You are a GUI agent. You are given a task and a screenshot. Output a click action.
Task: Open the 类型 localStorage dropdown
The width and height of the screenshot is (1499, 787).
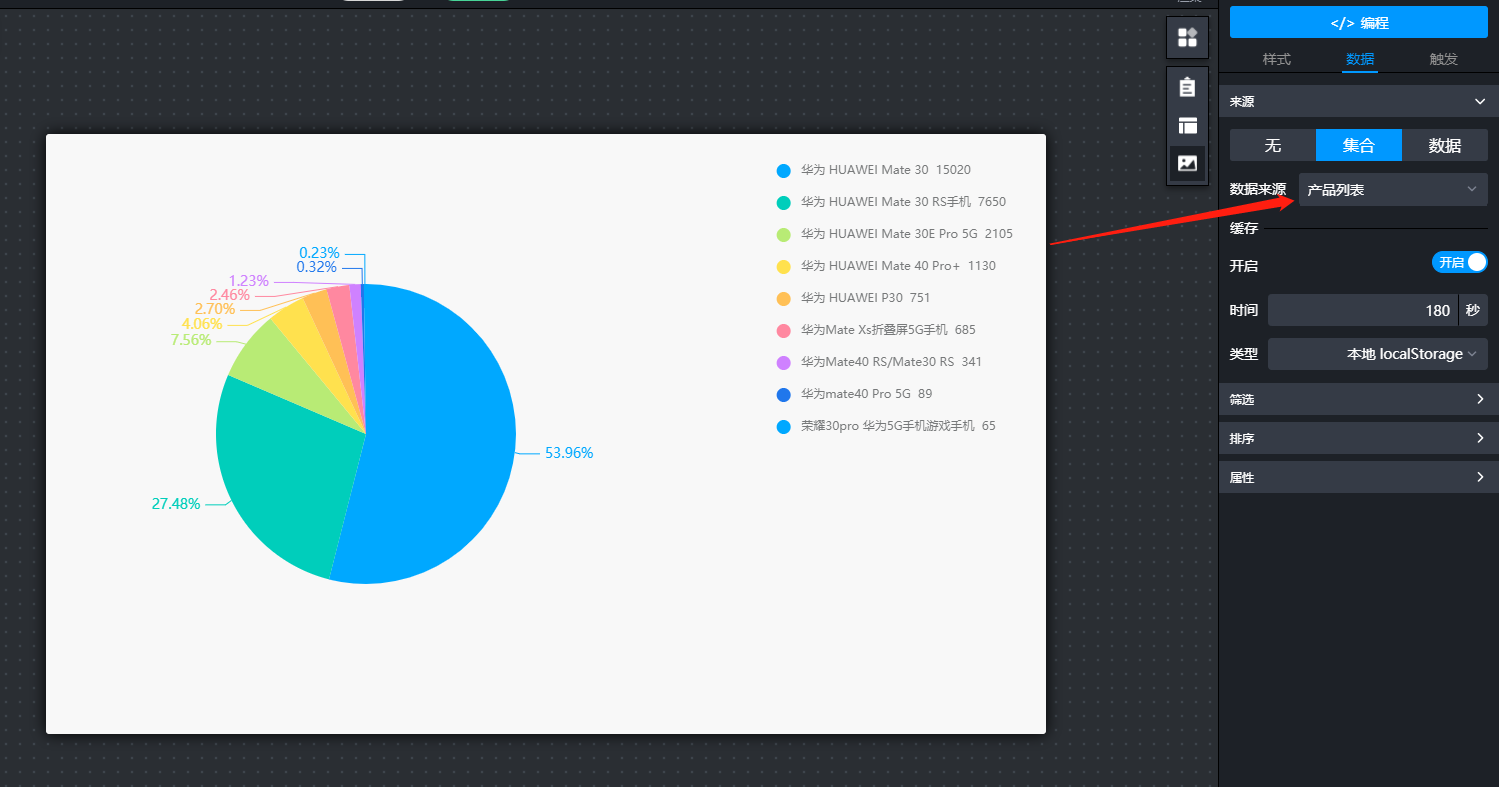1377,354
